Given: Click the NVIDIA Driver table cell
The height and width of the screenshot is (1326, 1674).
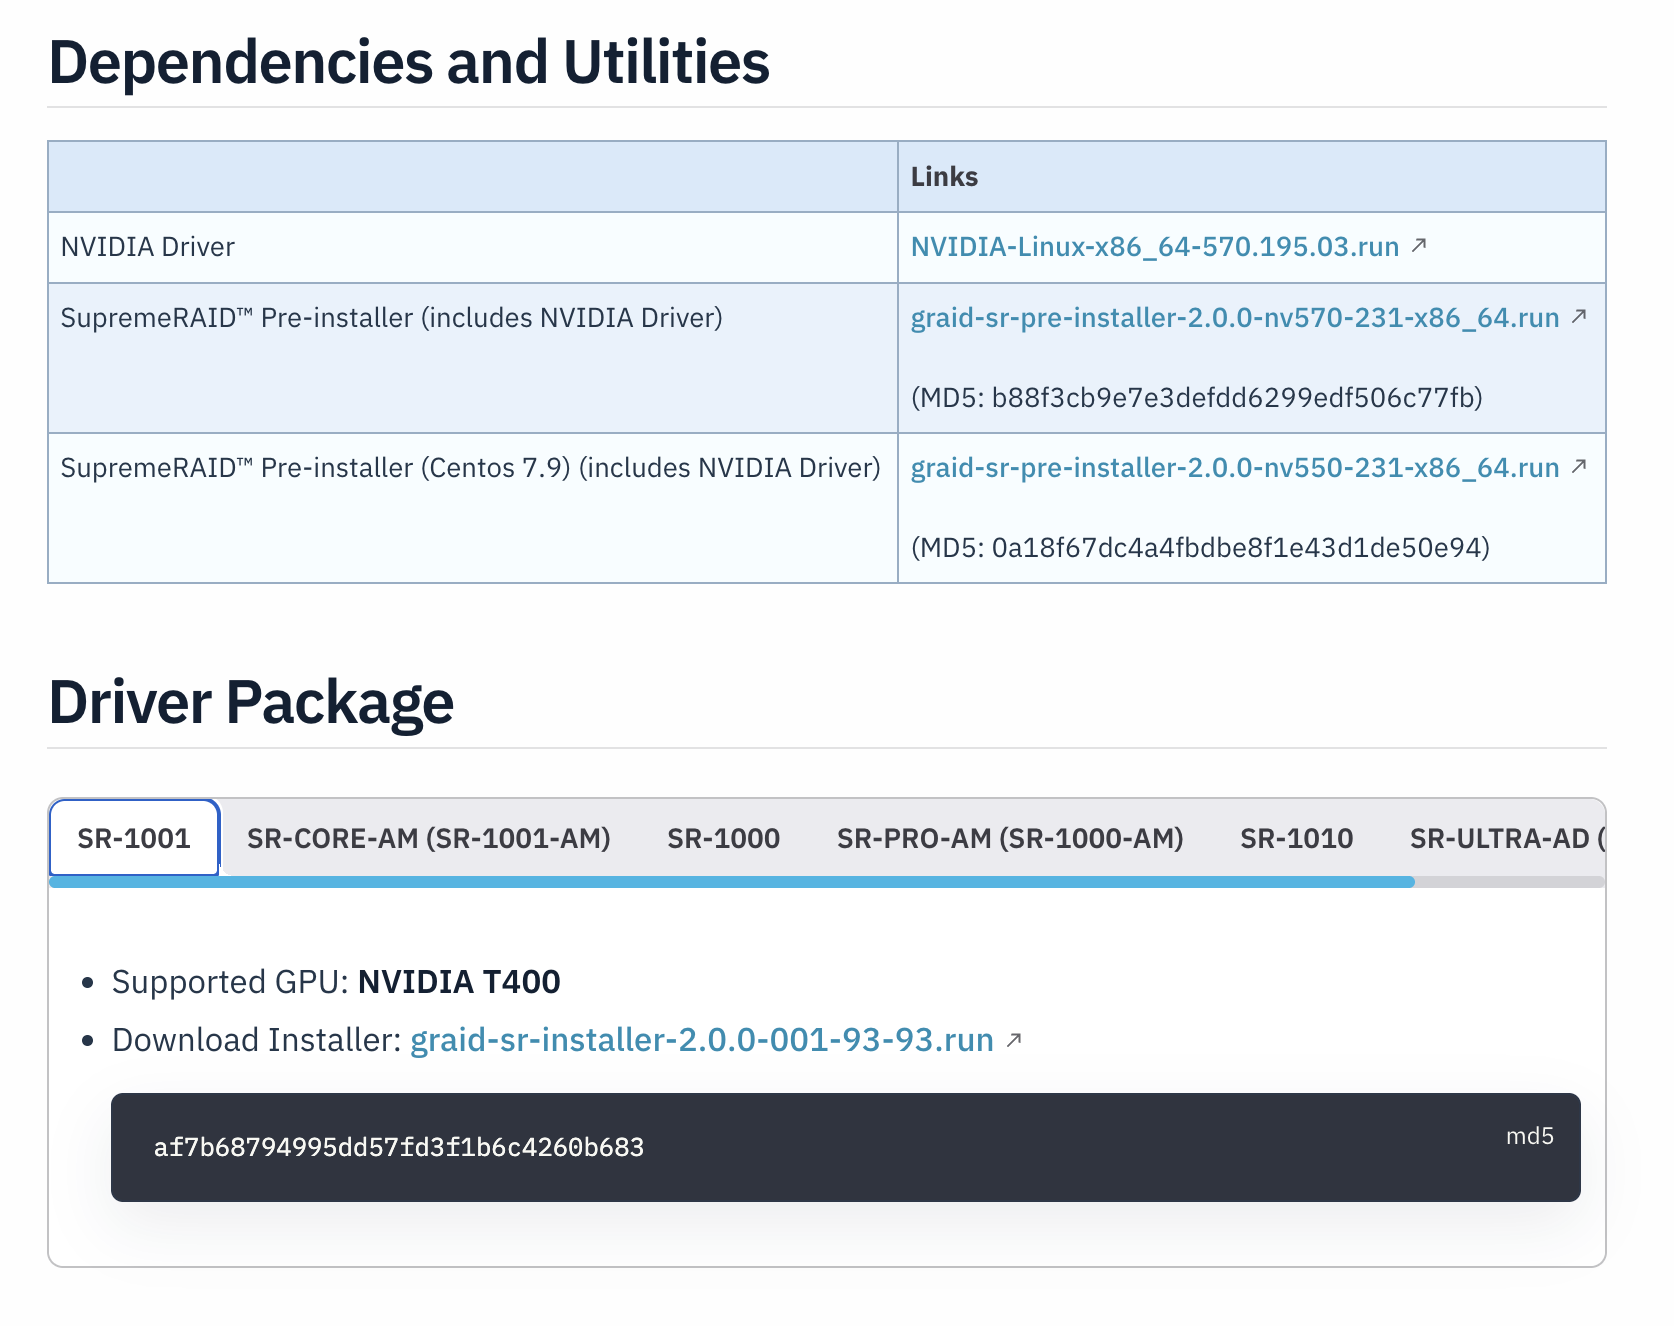Looking at the screenshot, I should (x=473, y=247).
